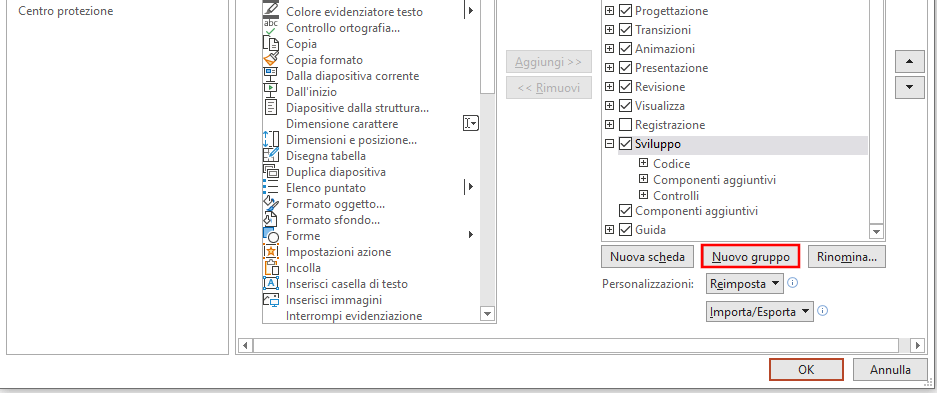Screen dimensions: 937x393
Task: Collapse the Sviluppo tree node
Action: [609, 144]
